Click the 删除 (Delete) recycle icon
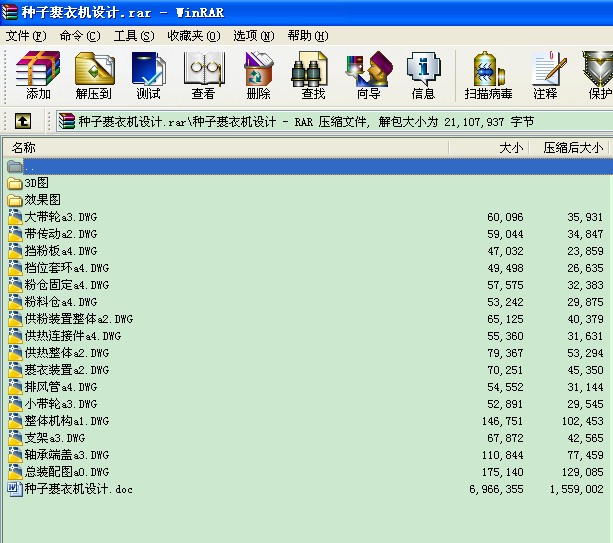Viewport: 613px width, 543px height. tap(258, 75)
